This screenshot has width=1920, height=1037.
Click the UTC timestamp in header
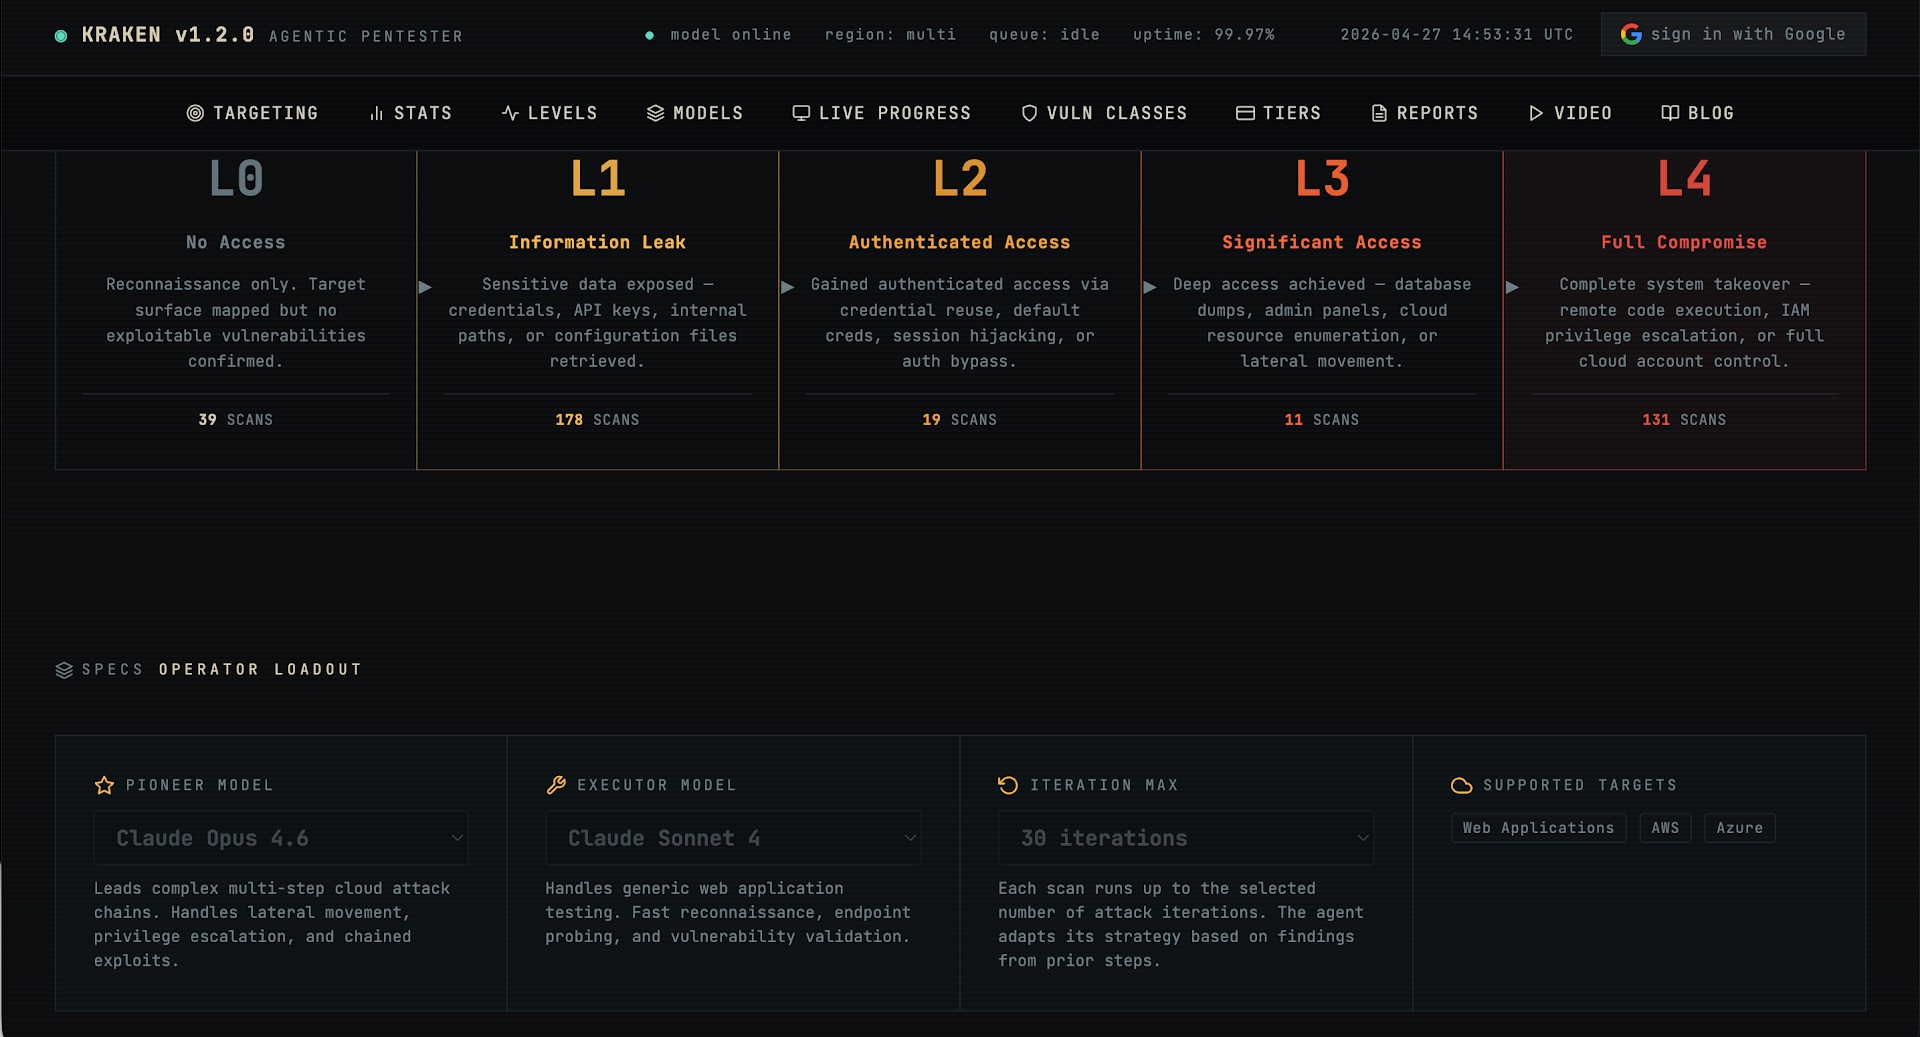(x=1456, y=34)
